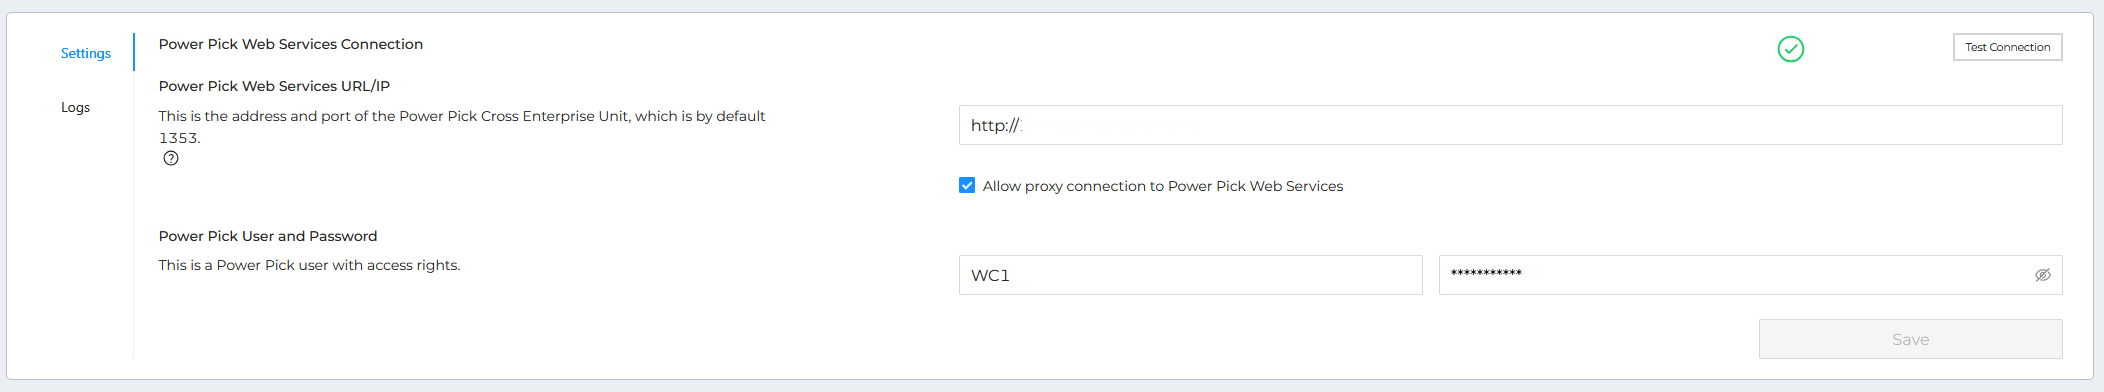Uncheck the allow proxy connection checkbox
The width and height of the screenshot is (2104, 392).
(967, 185)
